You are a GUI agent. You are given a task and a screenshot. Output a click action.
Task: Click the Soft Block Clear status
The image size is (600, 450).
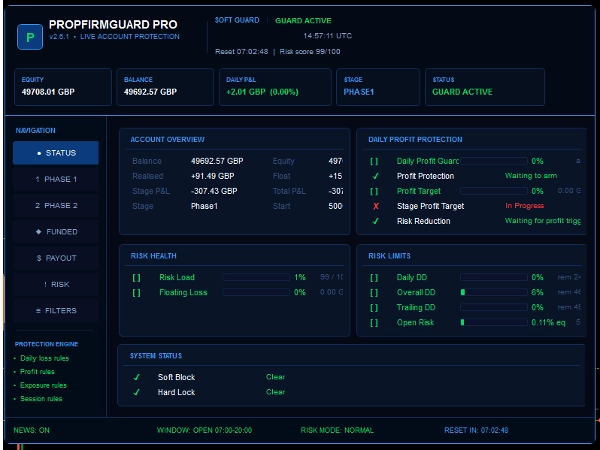point(276,377)
